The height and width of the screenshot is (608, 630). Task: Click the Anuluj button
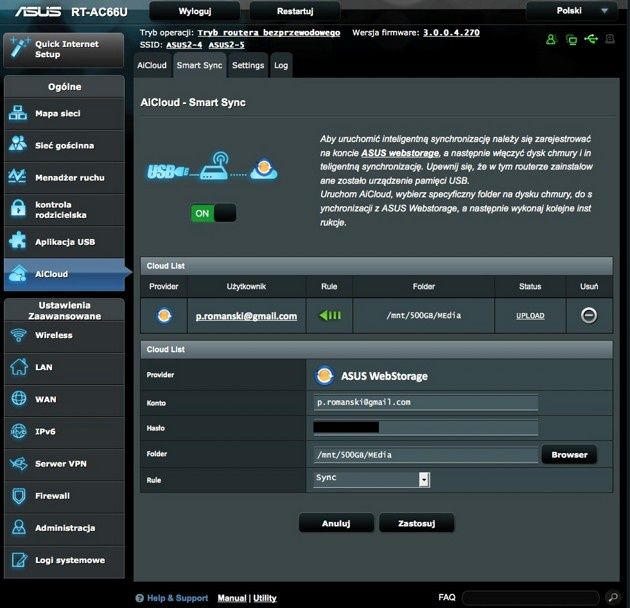336,523
